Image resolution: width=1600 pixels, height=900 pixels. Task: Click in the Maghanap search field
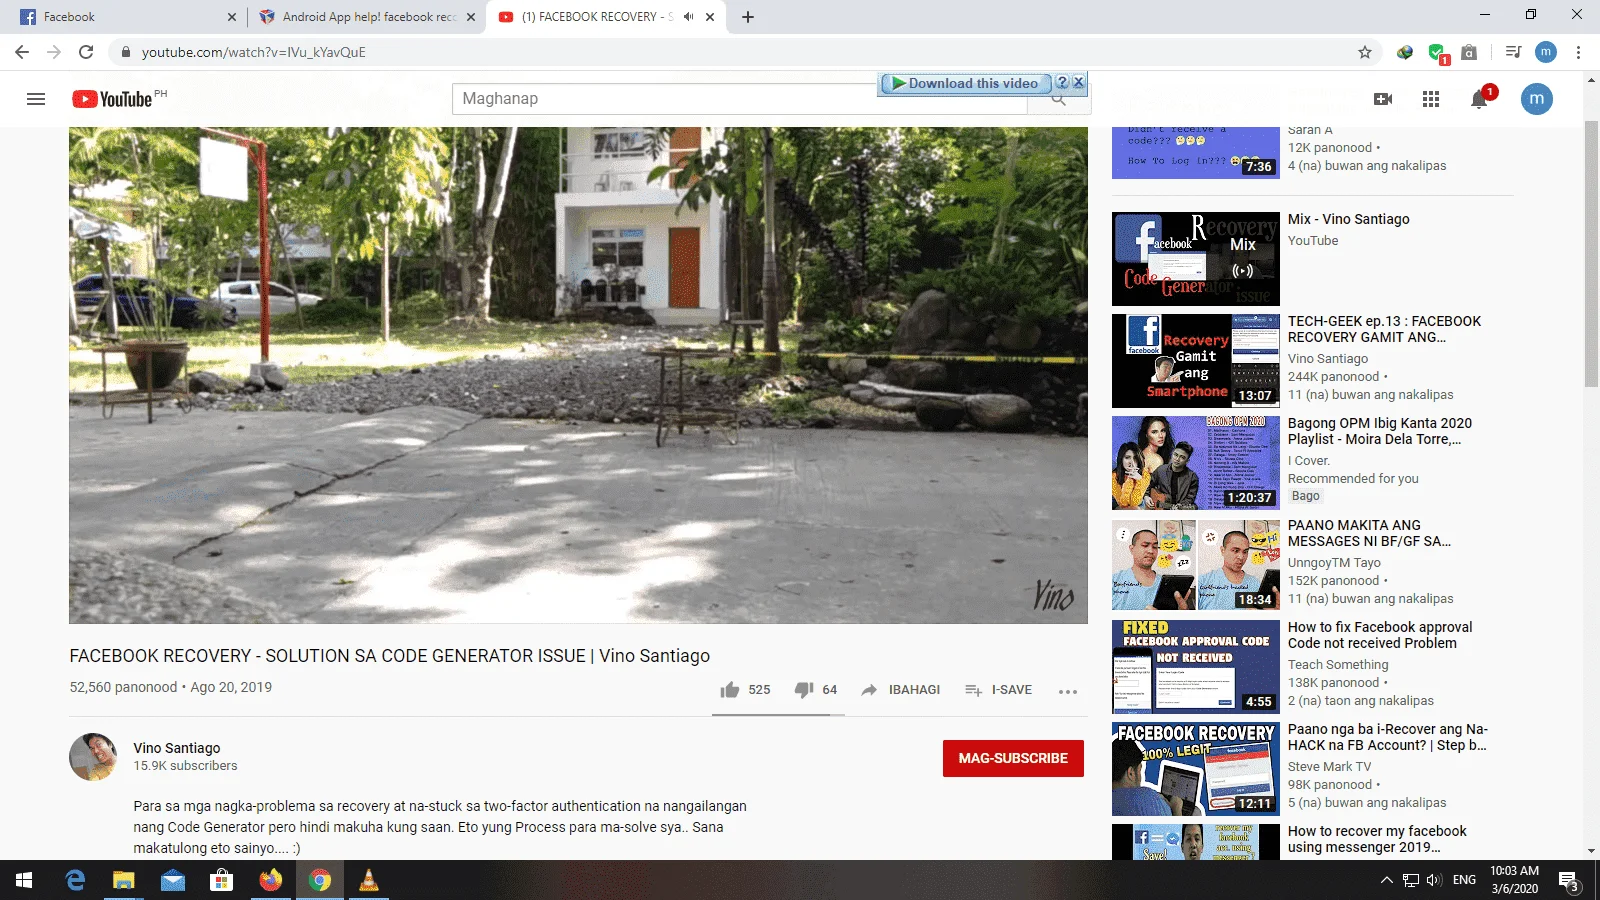740,99
